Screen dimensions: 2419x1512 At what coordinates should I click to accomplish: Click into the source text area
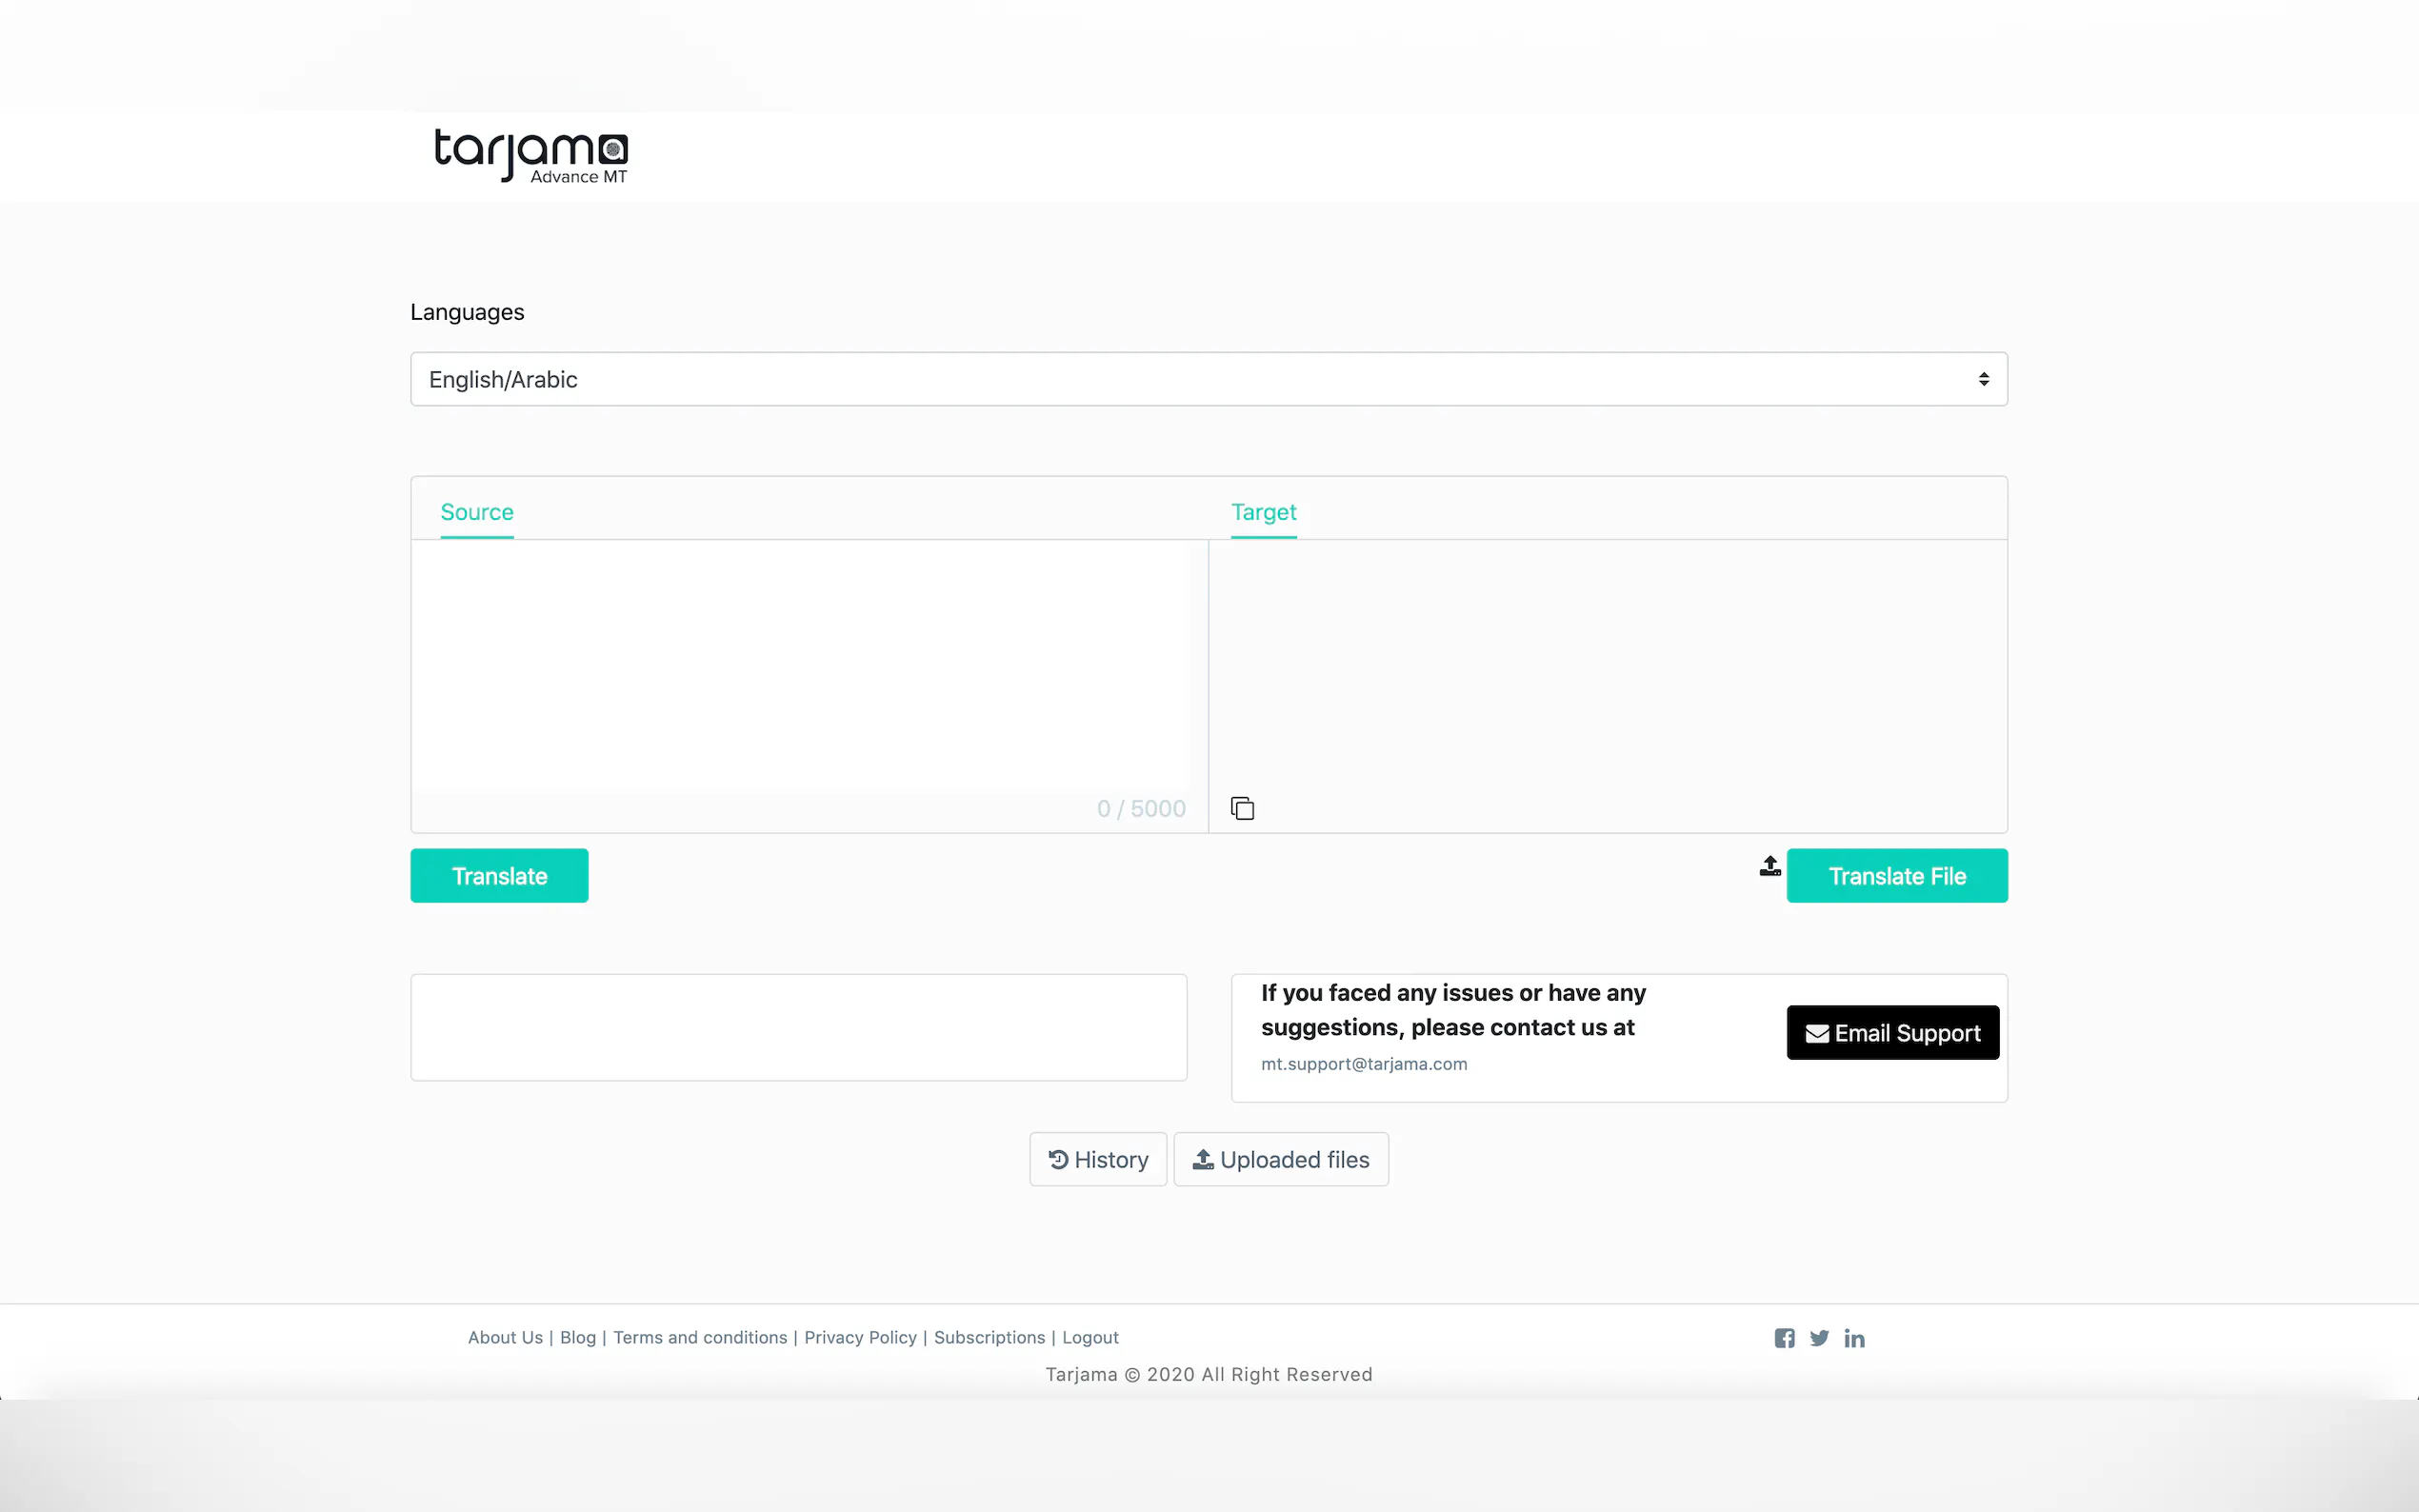[800, 665]
